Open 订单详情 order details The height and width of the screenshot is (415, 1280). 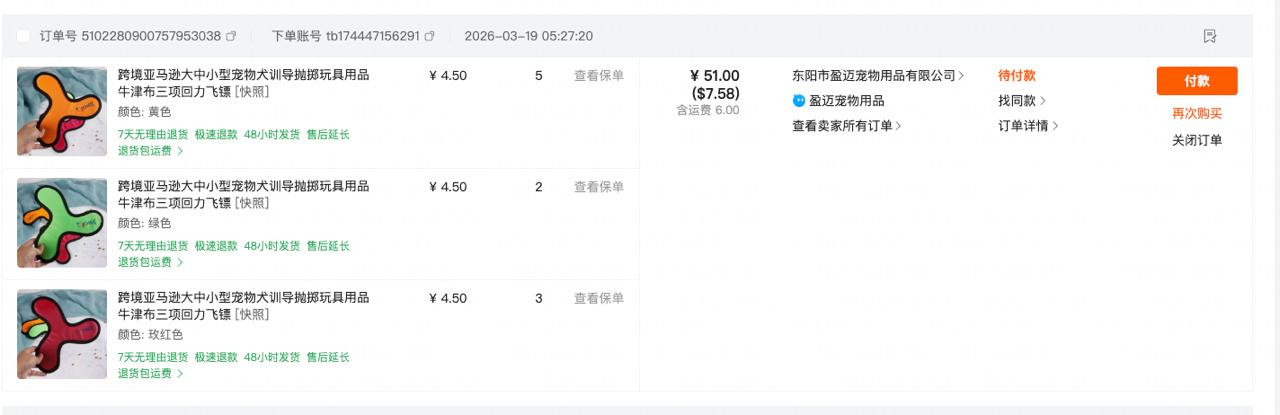click(x=1027, y=126)
